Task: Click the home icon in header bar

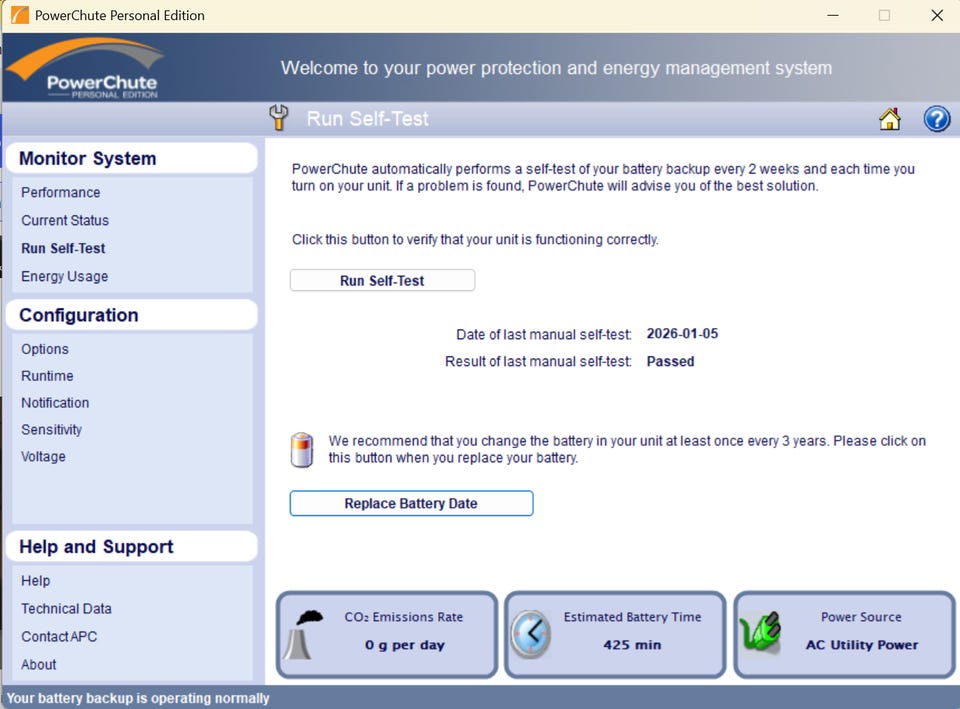Action: pos(889,119)
